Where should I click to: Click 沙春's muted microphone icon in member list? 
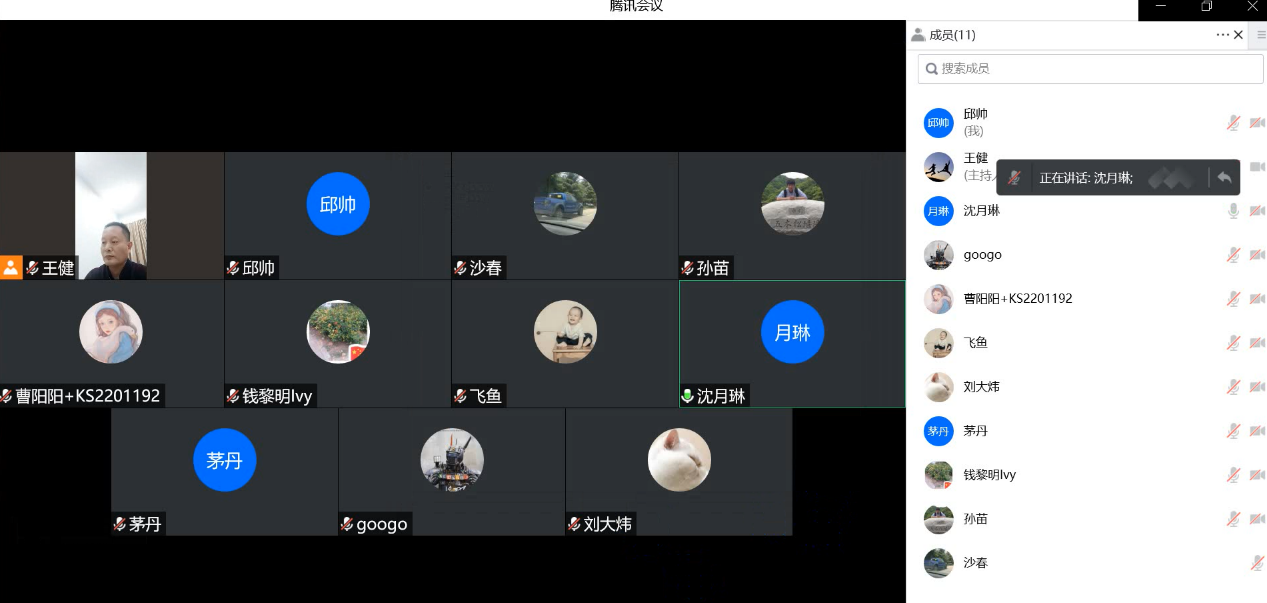(1257, 563)
